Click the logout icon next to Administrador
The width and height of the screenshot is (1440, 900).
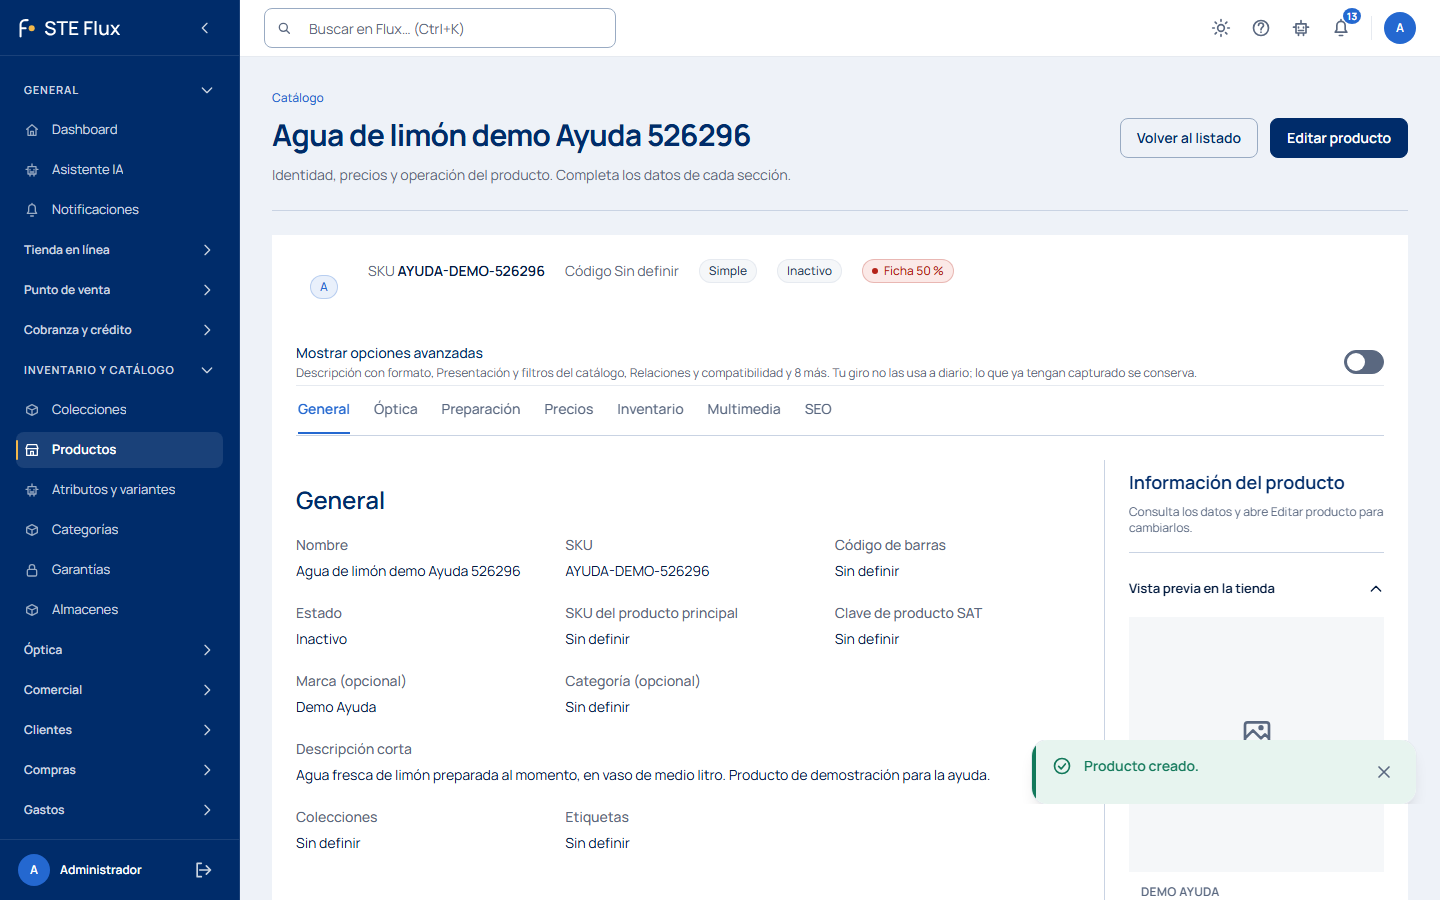click(x=203, y=870)
